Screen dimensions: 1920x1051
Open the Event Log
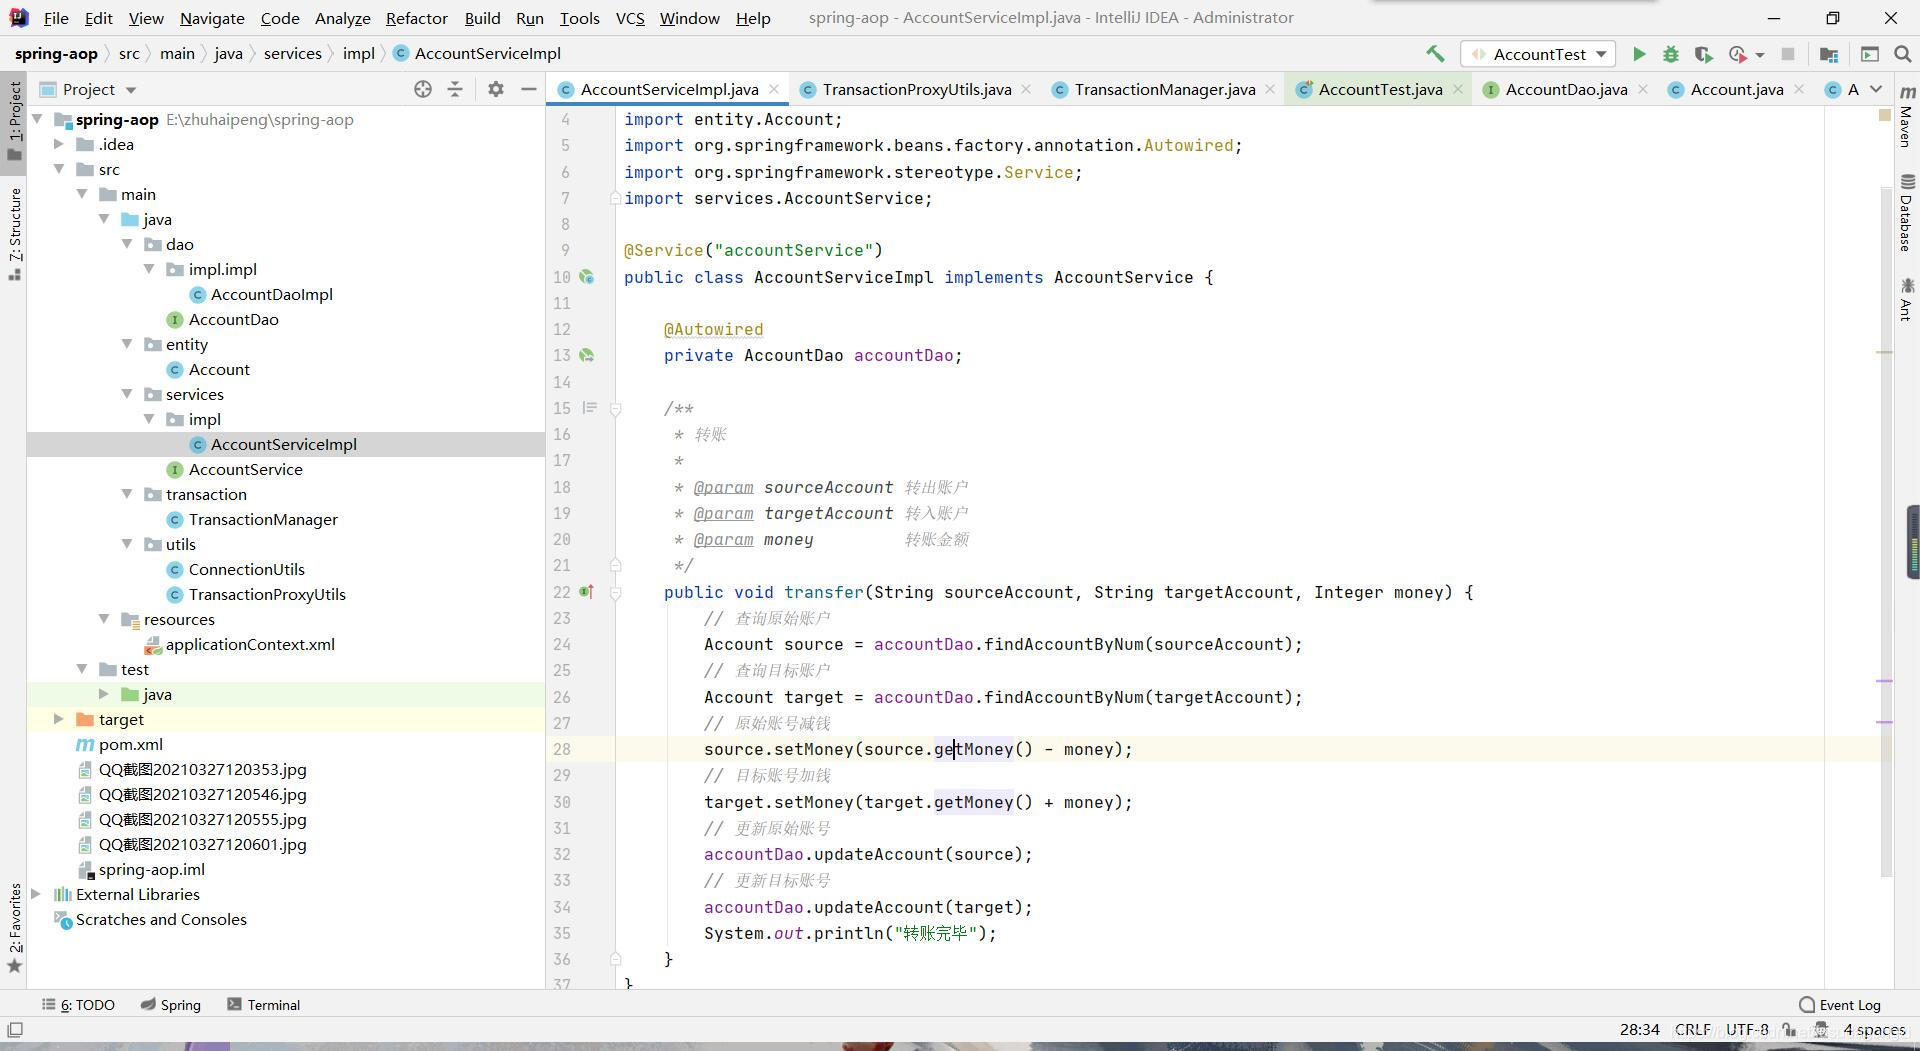tap(1839, 1005)
